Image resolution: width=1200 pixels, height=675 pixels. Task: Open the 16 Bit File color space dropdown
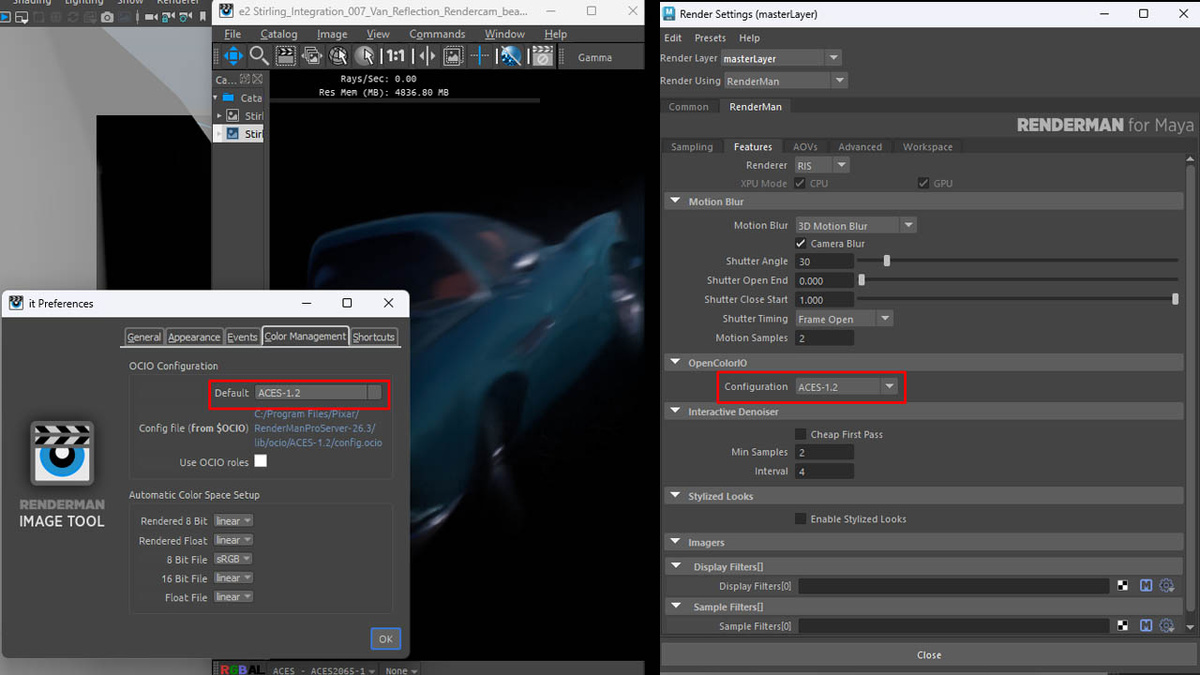point(233,578)
